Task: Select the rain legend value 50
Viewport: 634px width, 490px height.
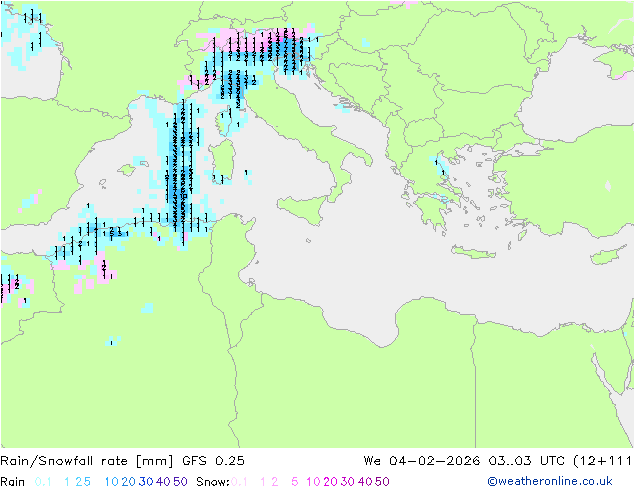Action: tap(180, 482)
